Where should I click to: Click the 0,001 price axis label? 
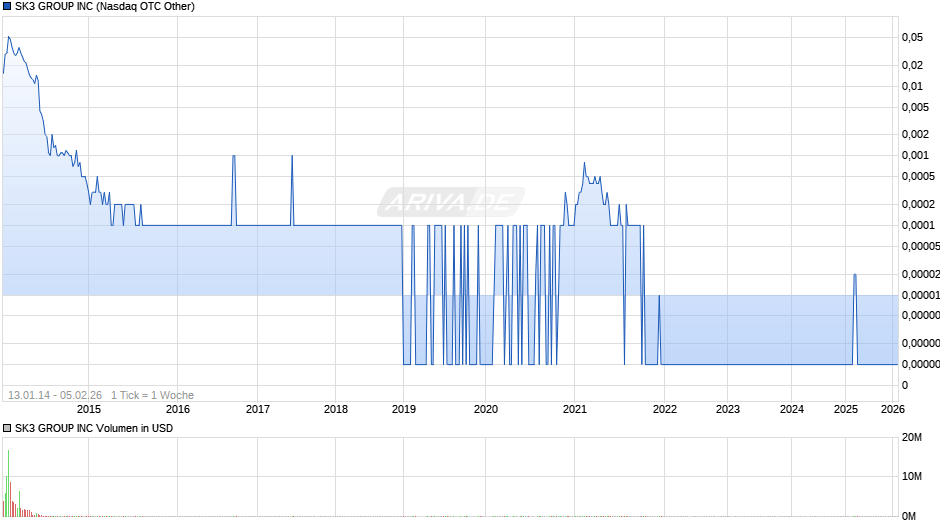[x=915, y=155]
